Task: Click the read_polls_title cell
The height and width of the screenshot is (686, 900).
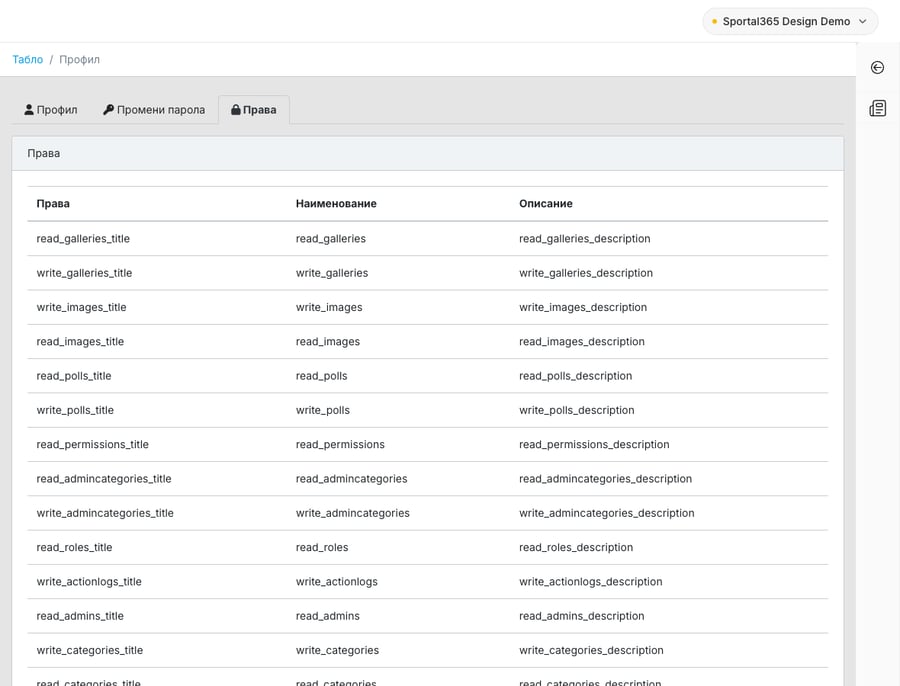Action: click(74, 376)
